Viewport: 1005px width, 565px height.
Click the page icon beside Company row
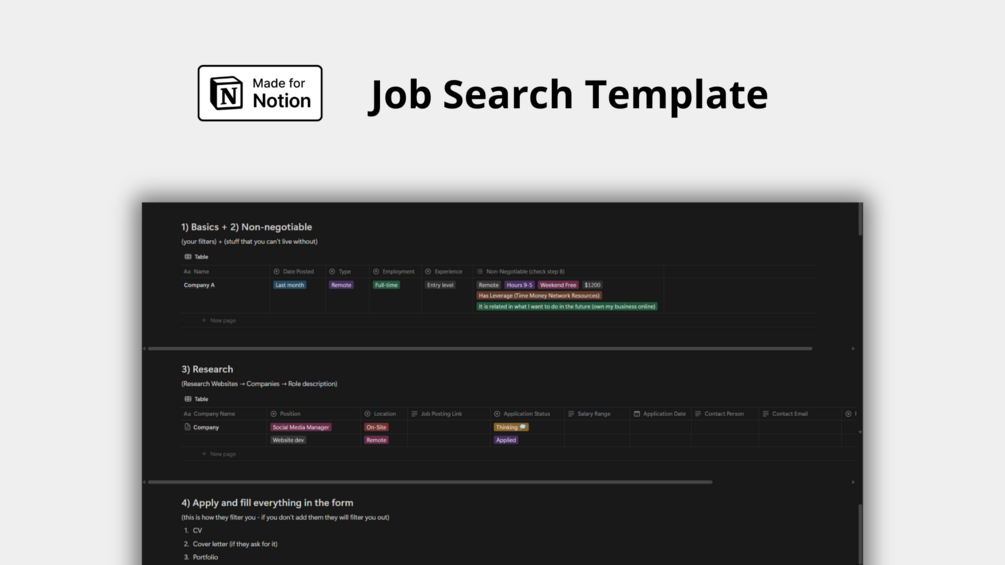click(x=187, y=427)
